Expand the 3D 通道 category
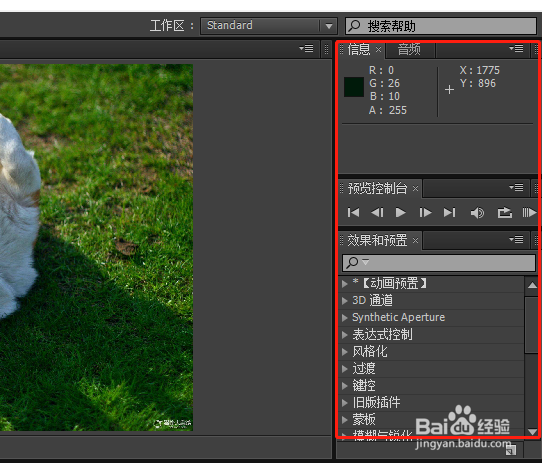Screen dimensions: 542x463 [344, 301]
